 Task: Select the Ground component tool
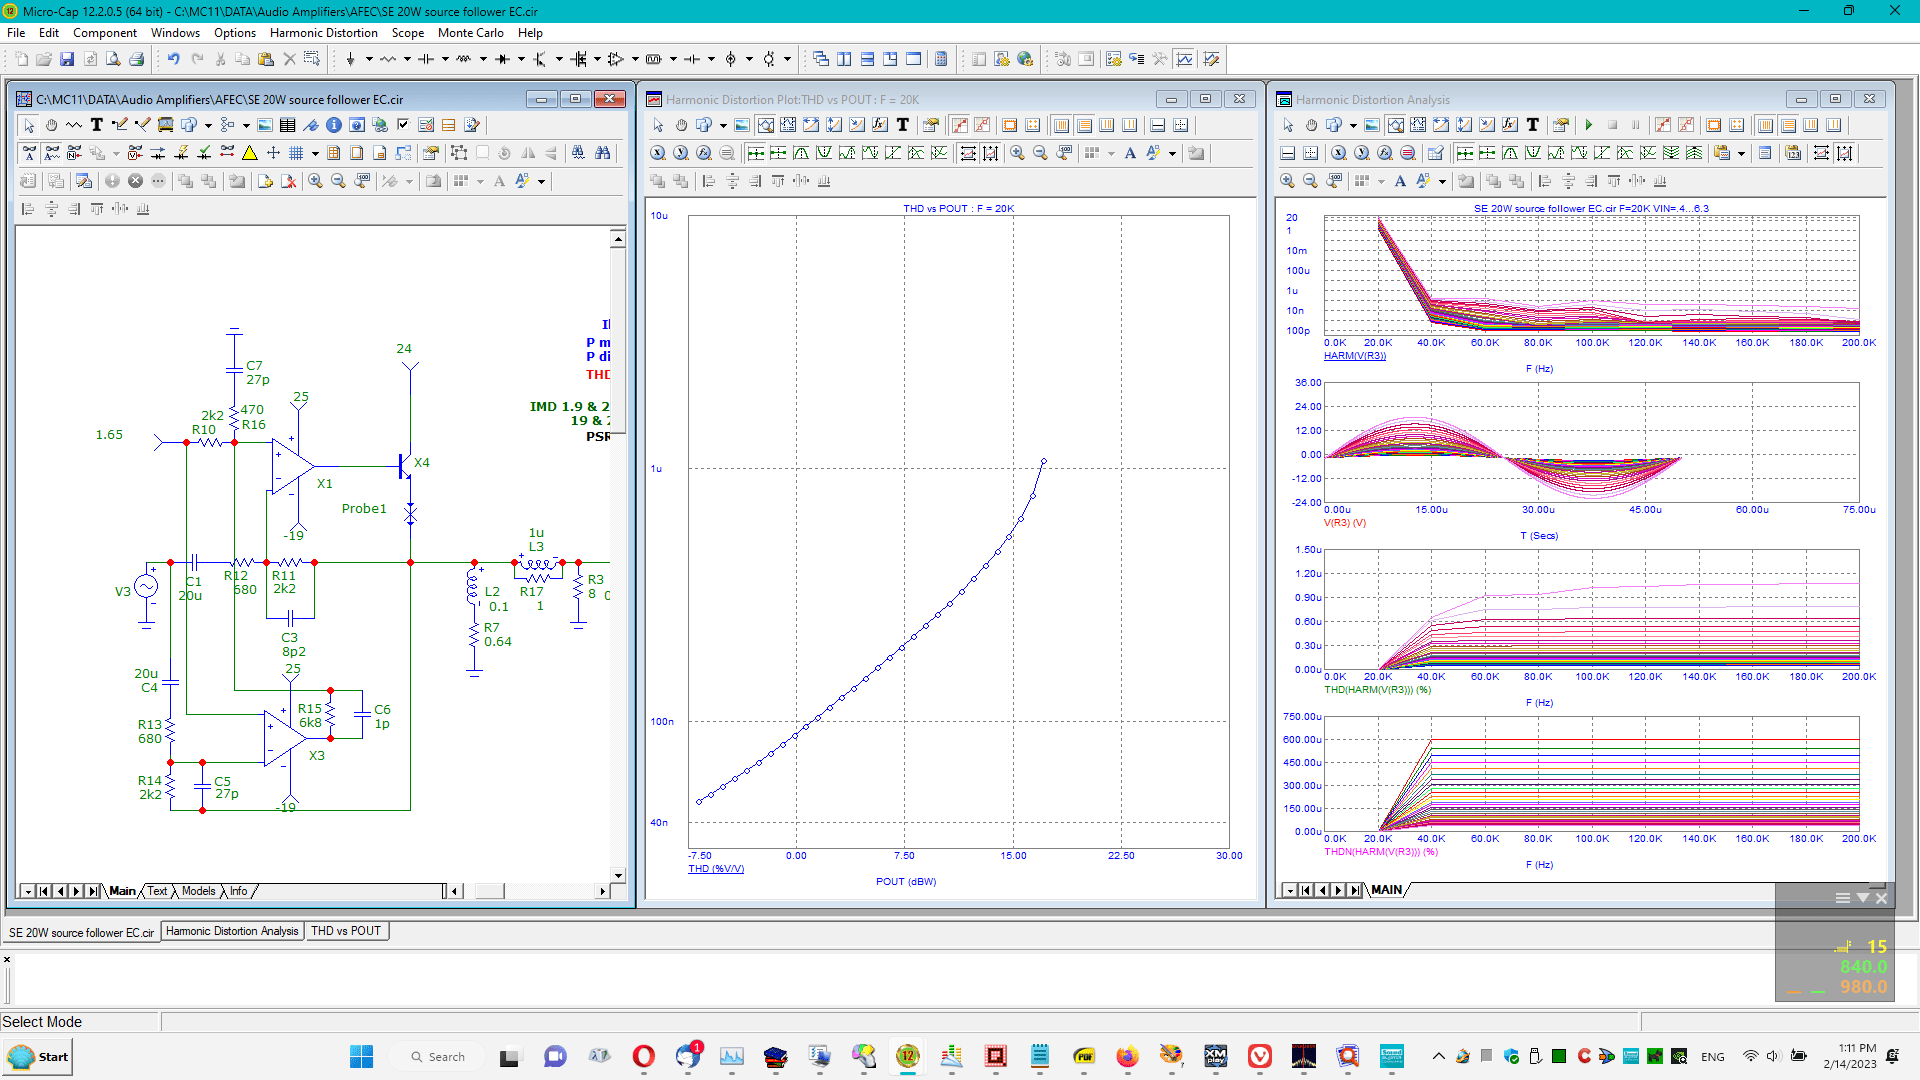pyautogui.click(x=350, y=60)
